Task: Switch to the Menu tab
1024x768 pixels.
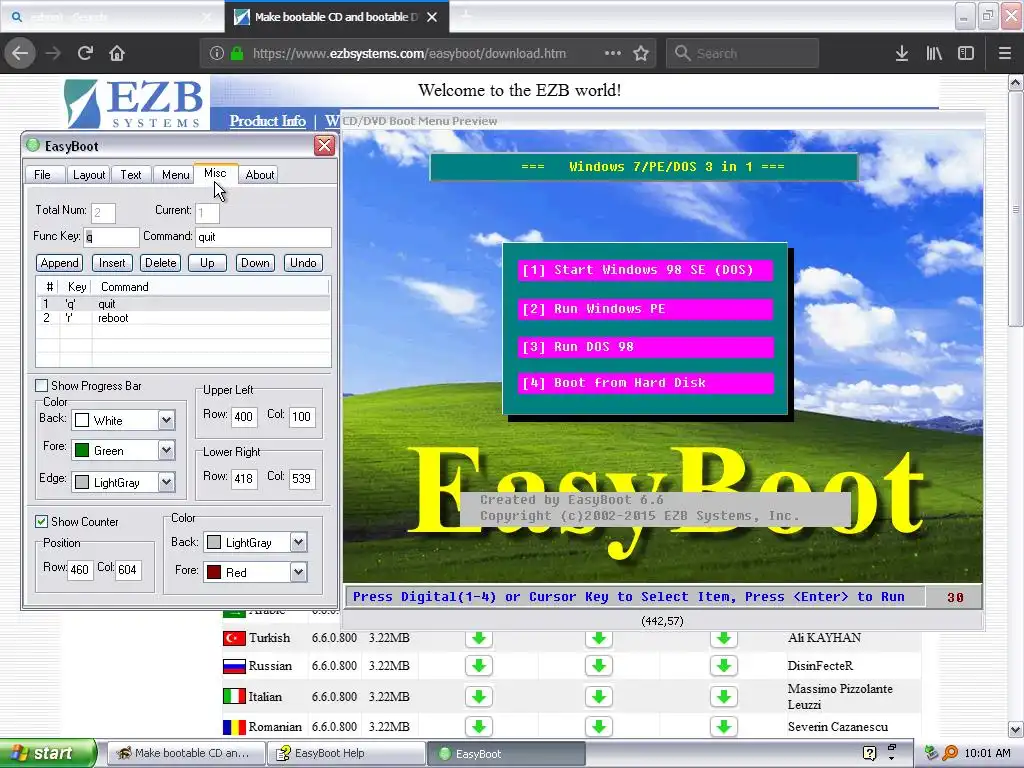Action: tap(175, 174)
